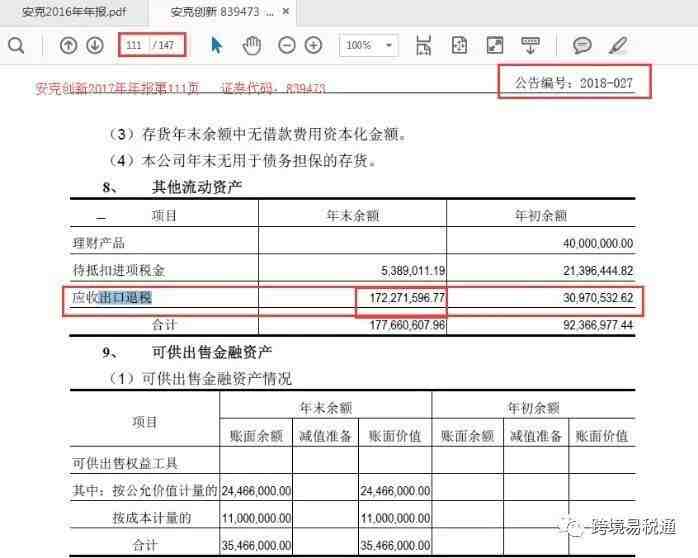Image resolution: width=698 pixels, height=558 pixels.
Task: Click the 应收出口退税 row label
Action: tap(112, 298)
